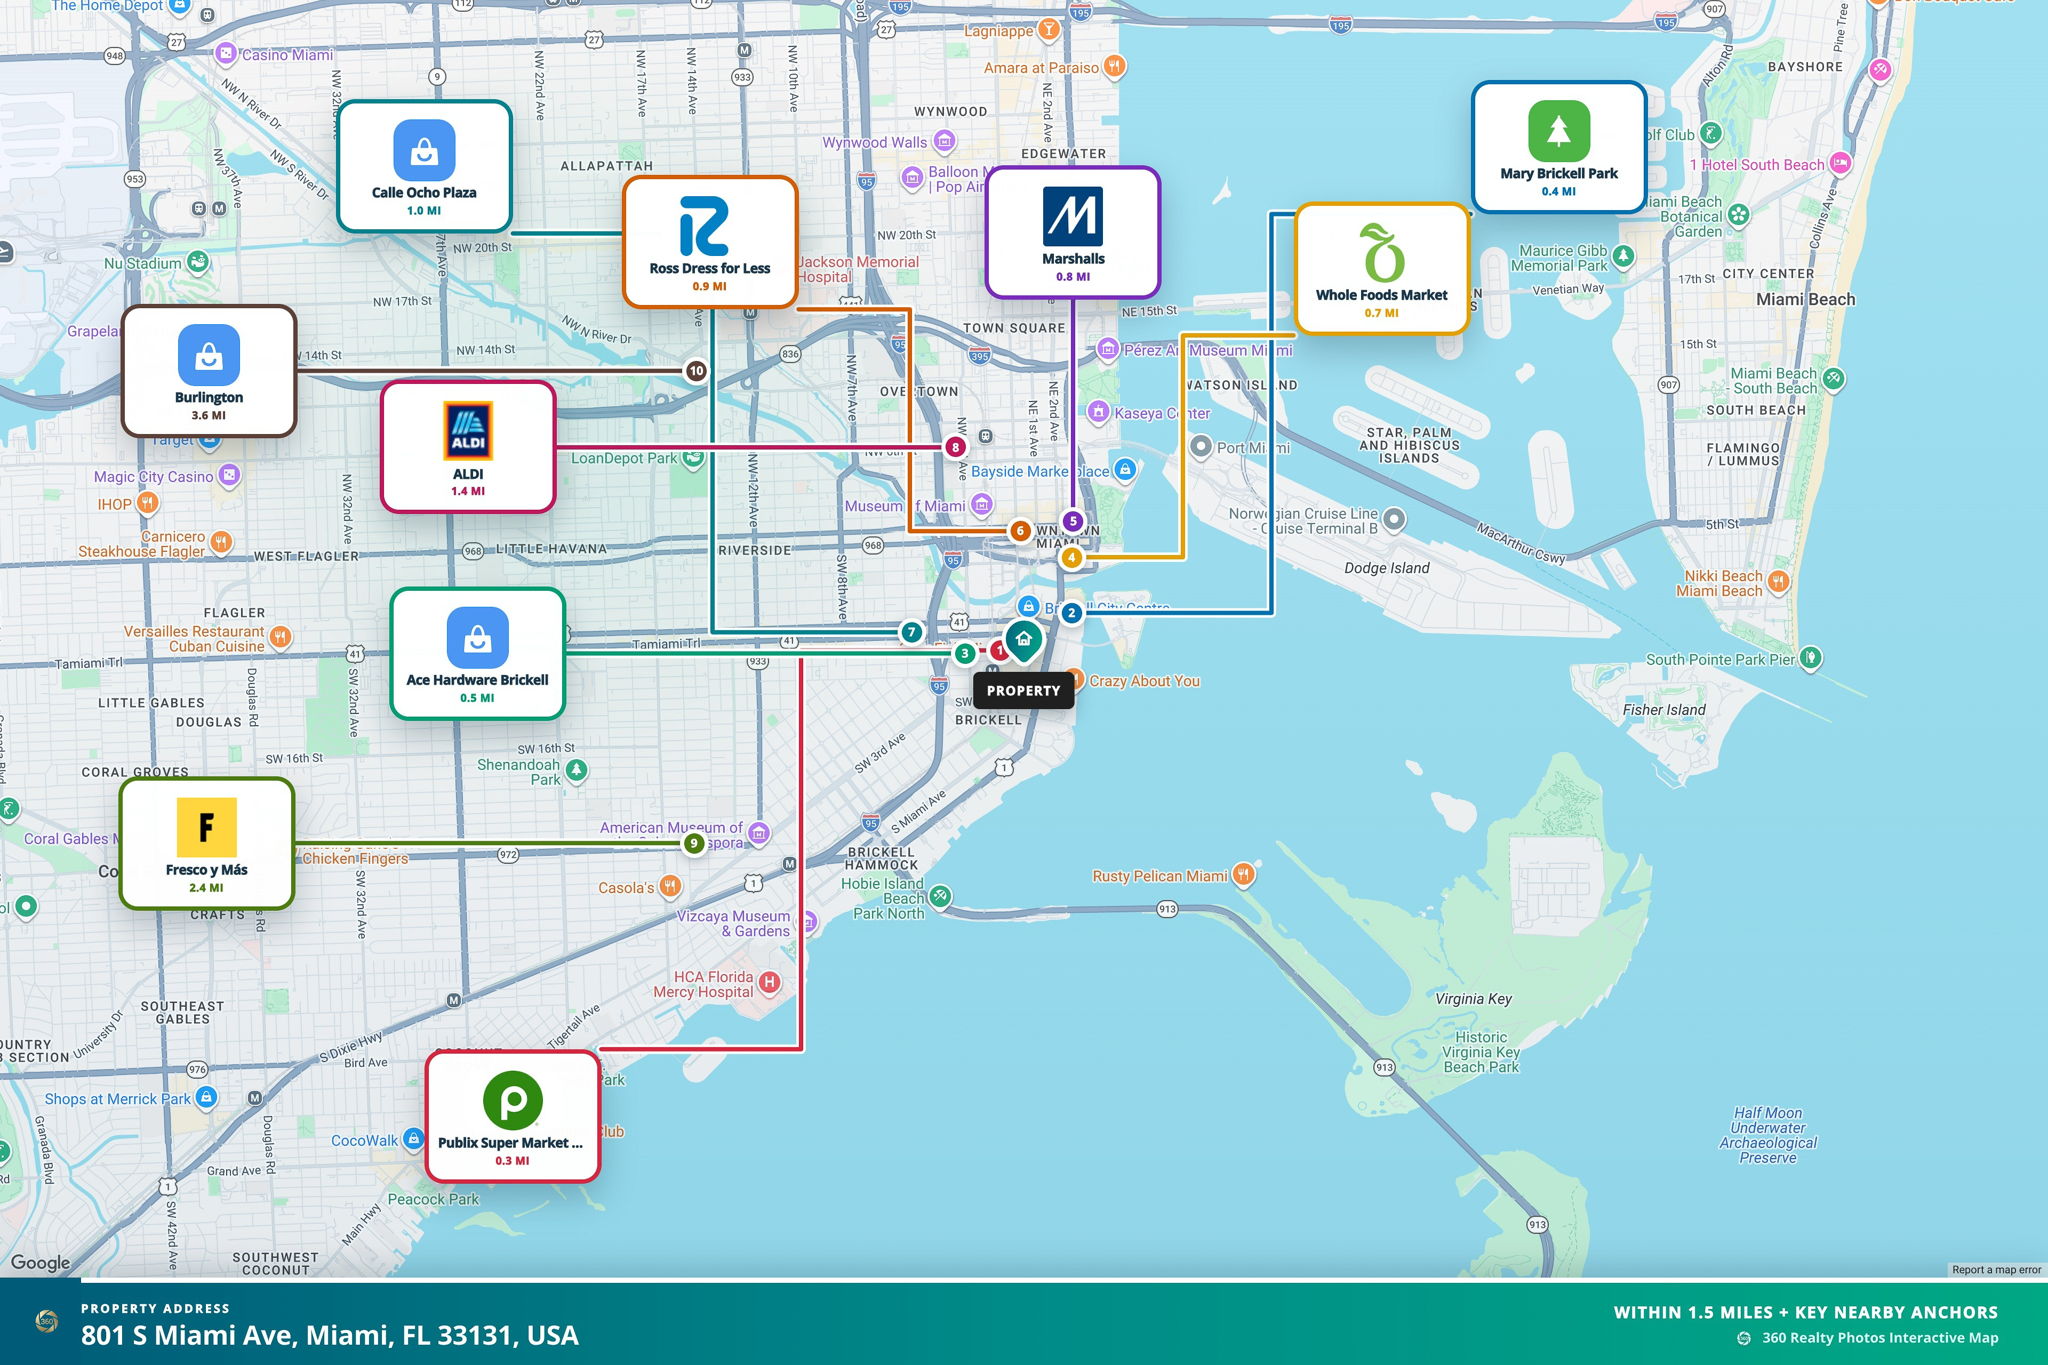
Task: Click the Magic City Casino icon
Action: 229,475
